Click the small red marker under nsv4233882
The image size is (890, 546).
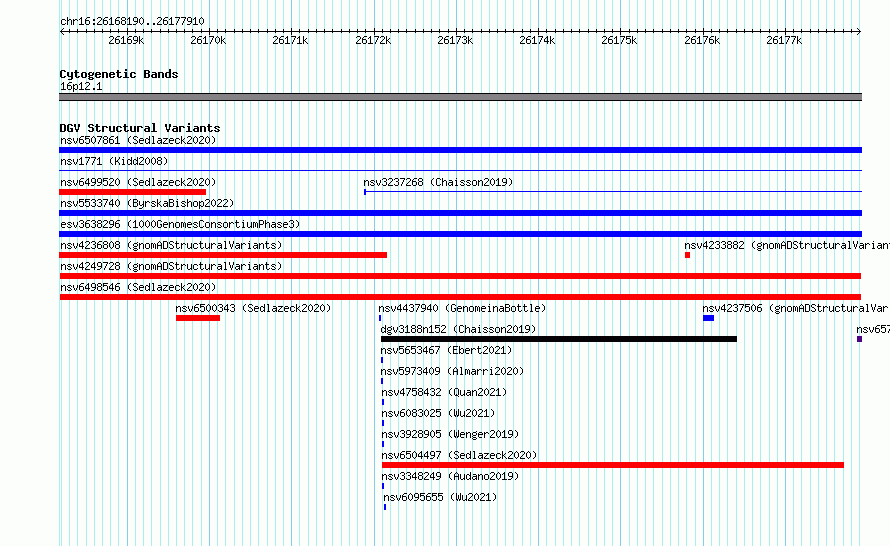coord(687,255)
